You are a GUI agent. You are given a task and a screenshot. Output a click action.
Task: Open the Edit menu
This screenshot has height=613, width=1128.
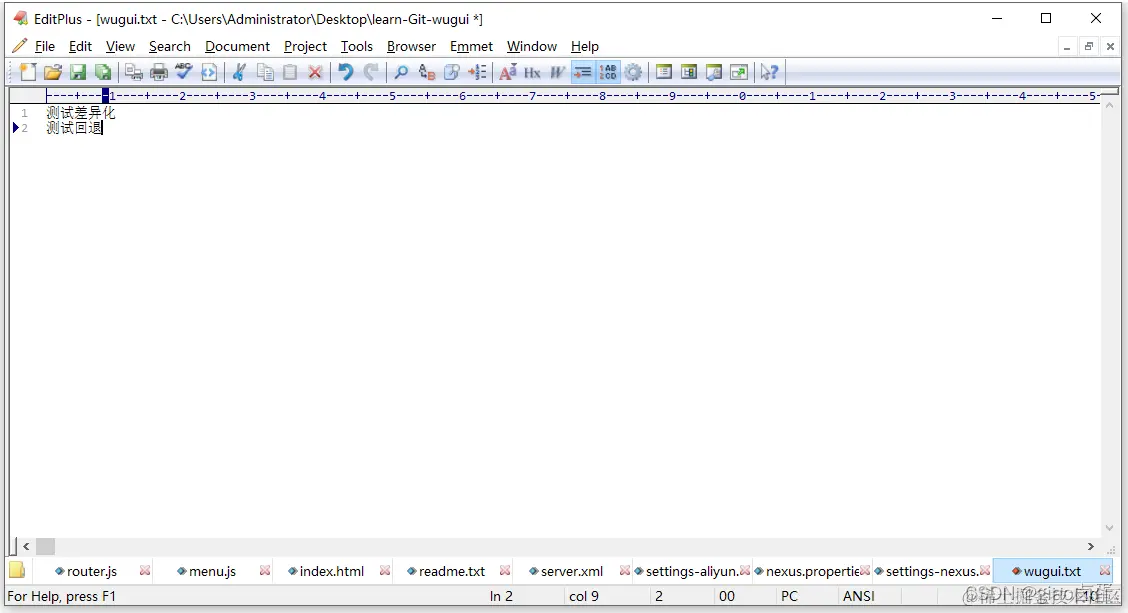(x=80, y=46)
